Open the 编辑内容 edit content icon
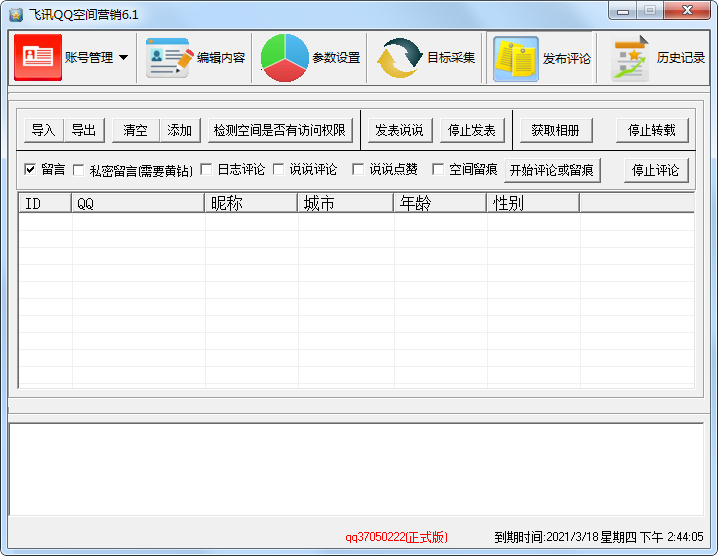 click(169, 58)
